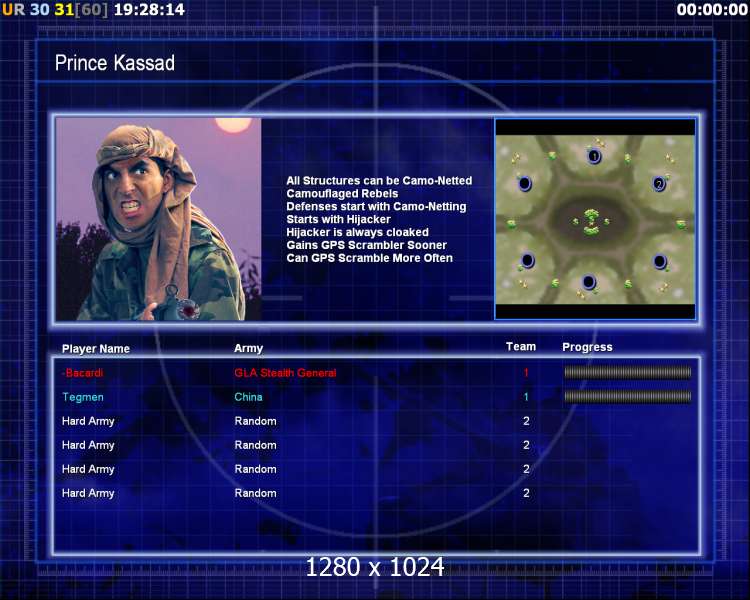
Task: Click Bacardi's loading progress bar
Action: tap(628, 372)
